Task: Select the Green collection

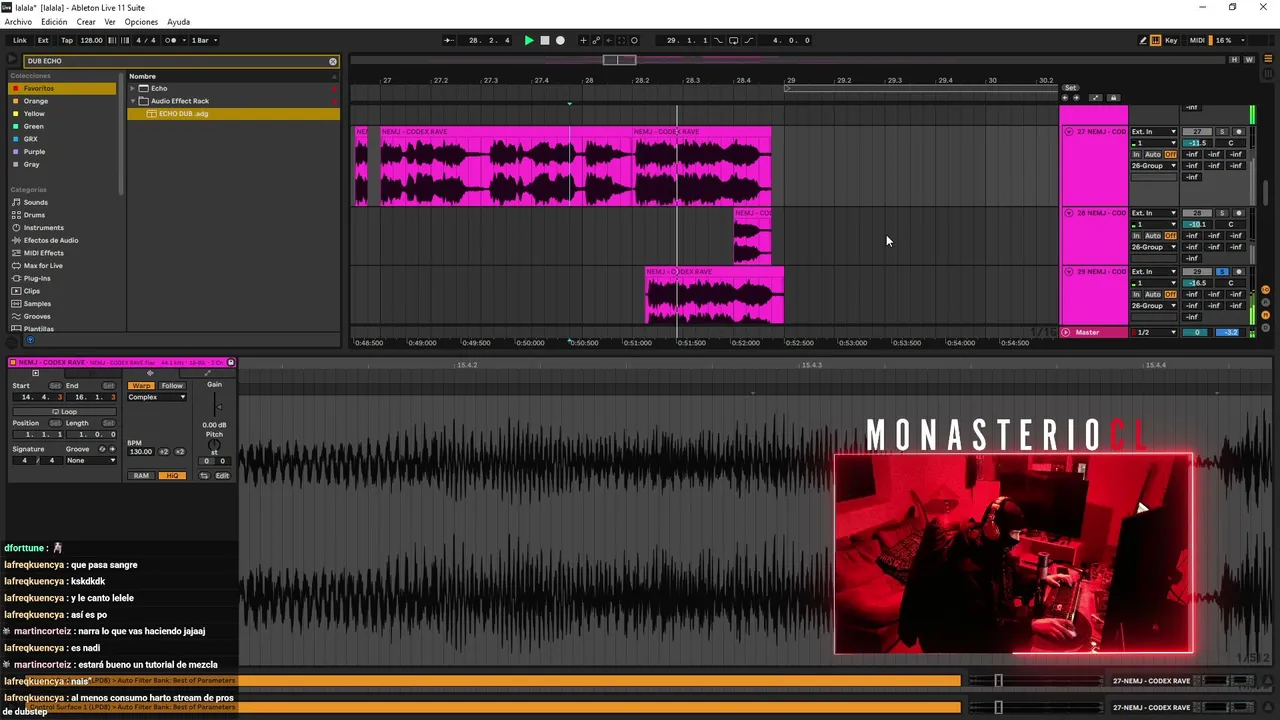Action: pyautogui.click(x=62, y=126)
